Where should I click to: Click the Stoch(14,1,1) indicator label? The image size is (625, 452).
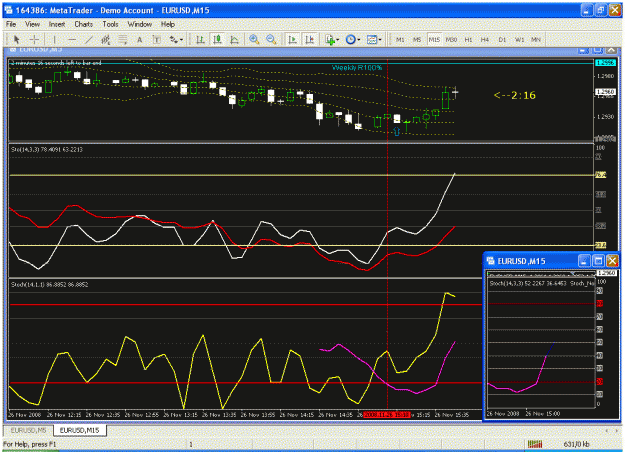click(49, 285)
